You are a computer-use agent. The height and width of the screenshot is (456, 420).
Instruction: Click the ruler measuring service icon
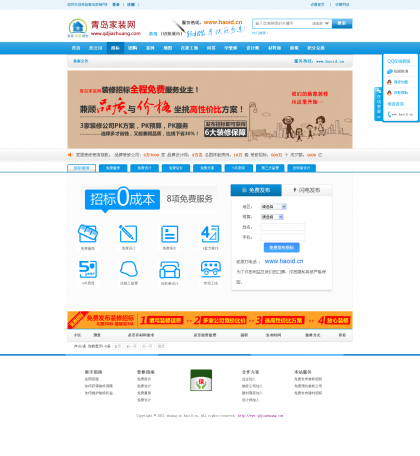point(88,233)
